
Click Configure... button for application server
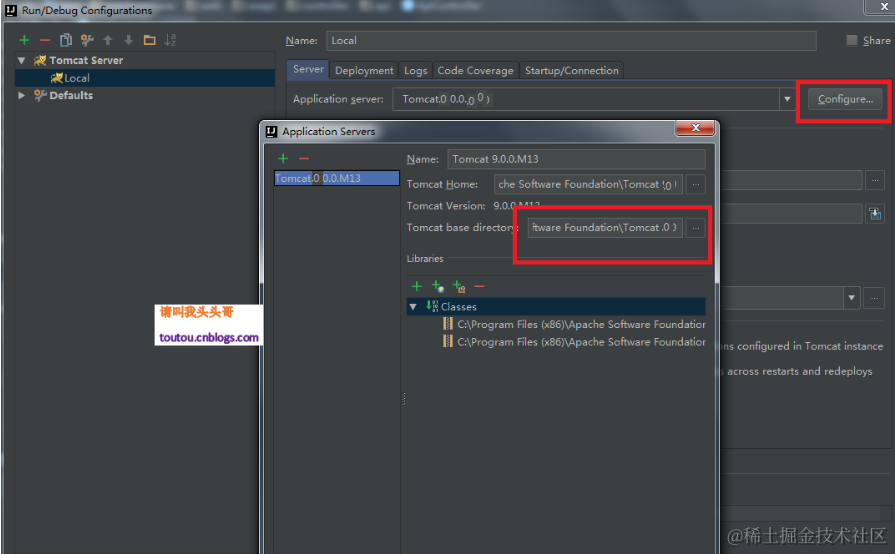coord(845,99)
